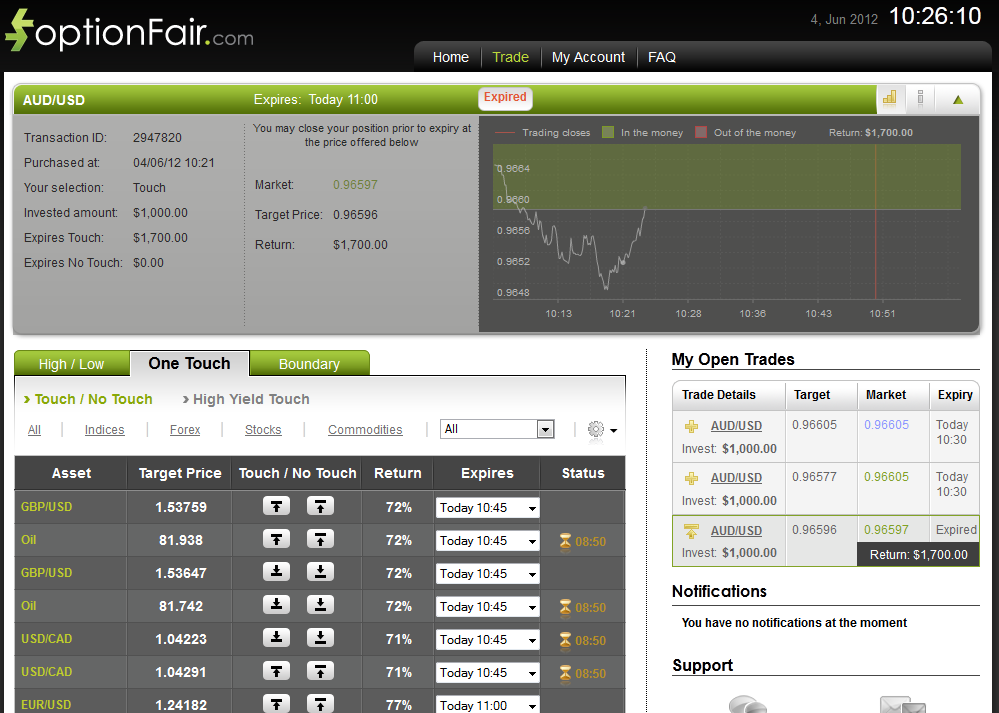Select the High Yield Touch option

coord(251,399)
